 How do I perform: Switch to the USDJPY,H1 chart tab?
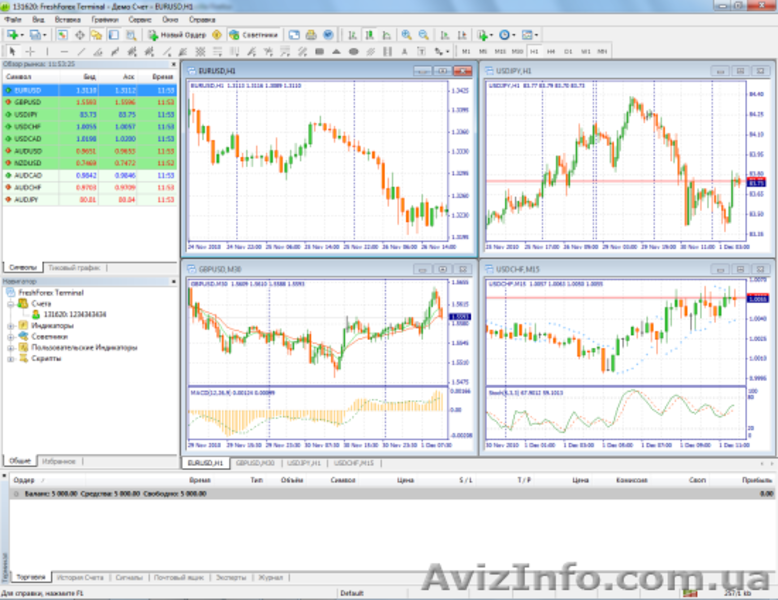point(304,463)
